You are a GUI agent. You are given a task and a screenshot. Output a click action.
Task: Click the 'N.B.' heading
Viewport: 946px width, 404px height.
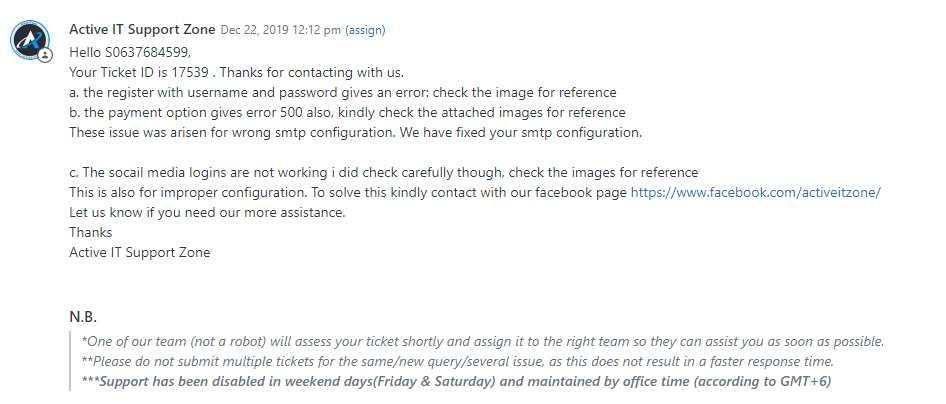pyautogui.click(x=83, y=317)
